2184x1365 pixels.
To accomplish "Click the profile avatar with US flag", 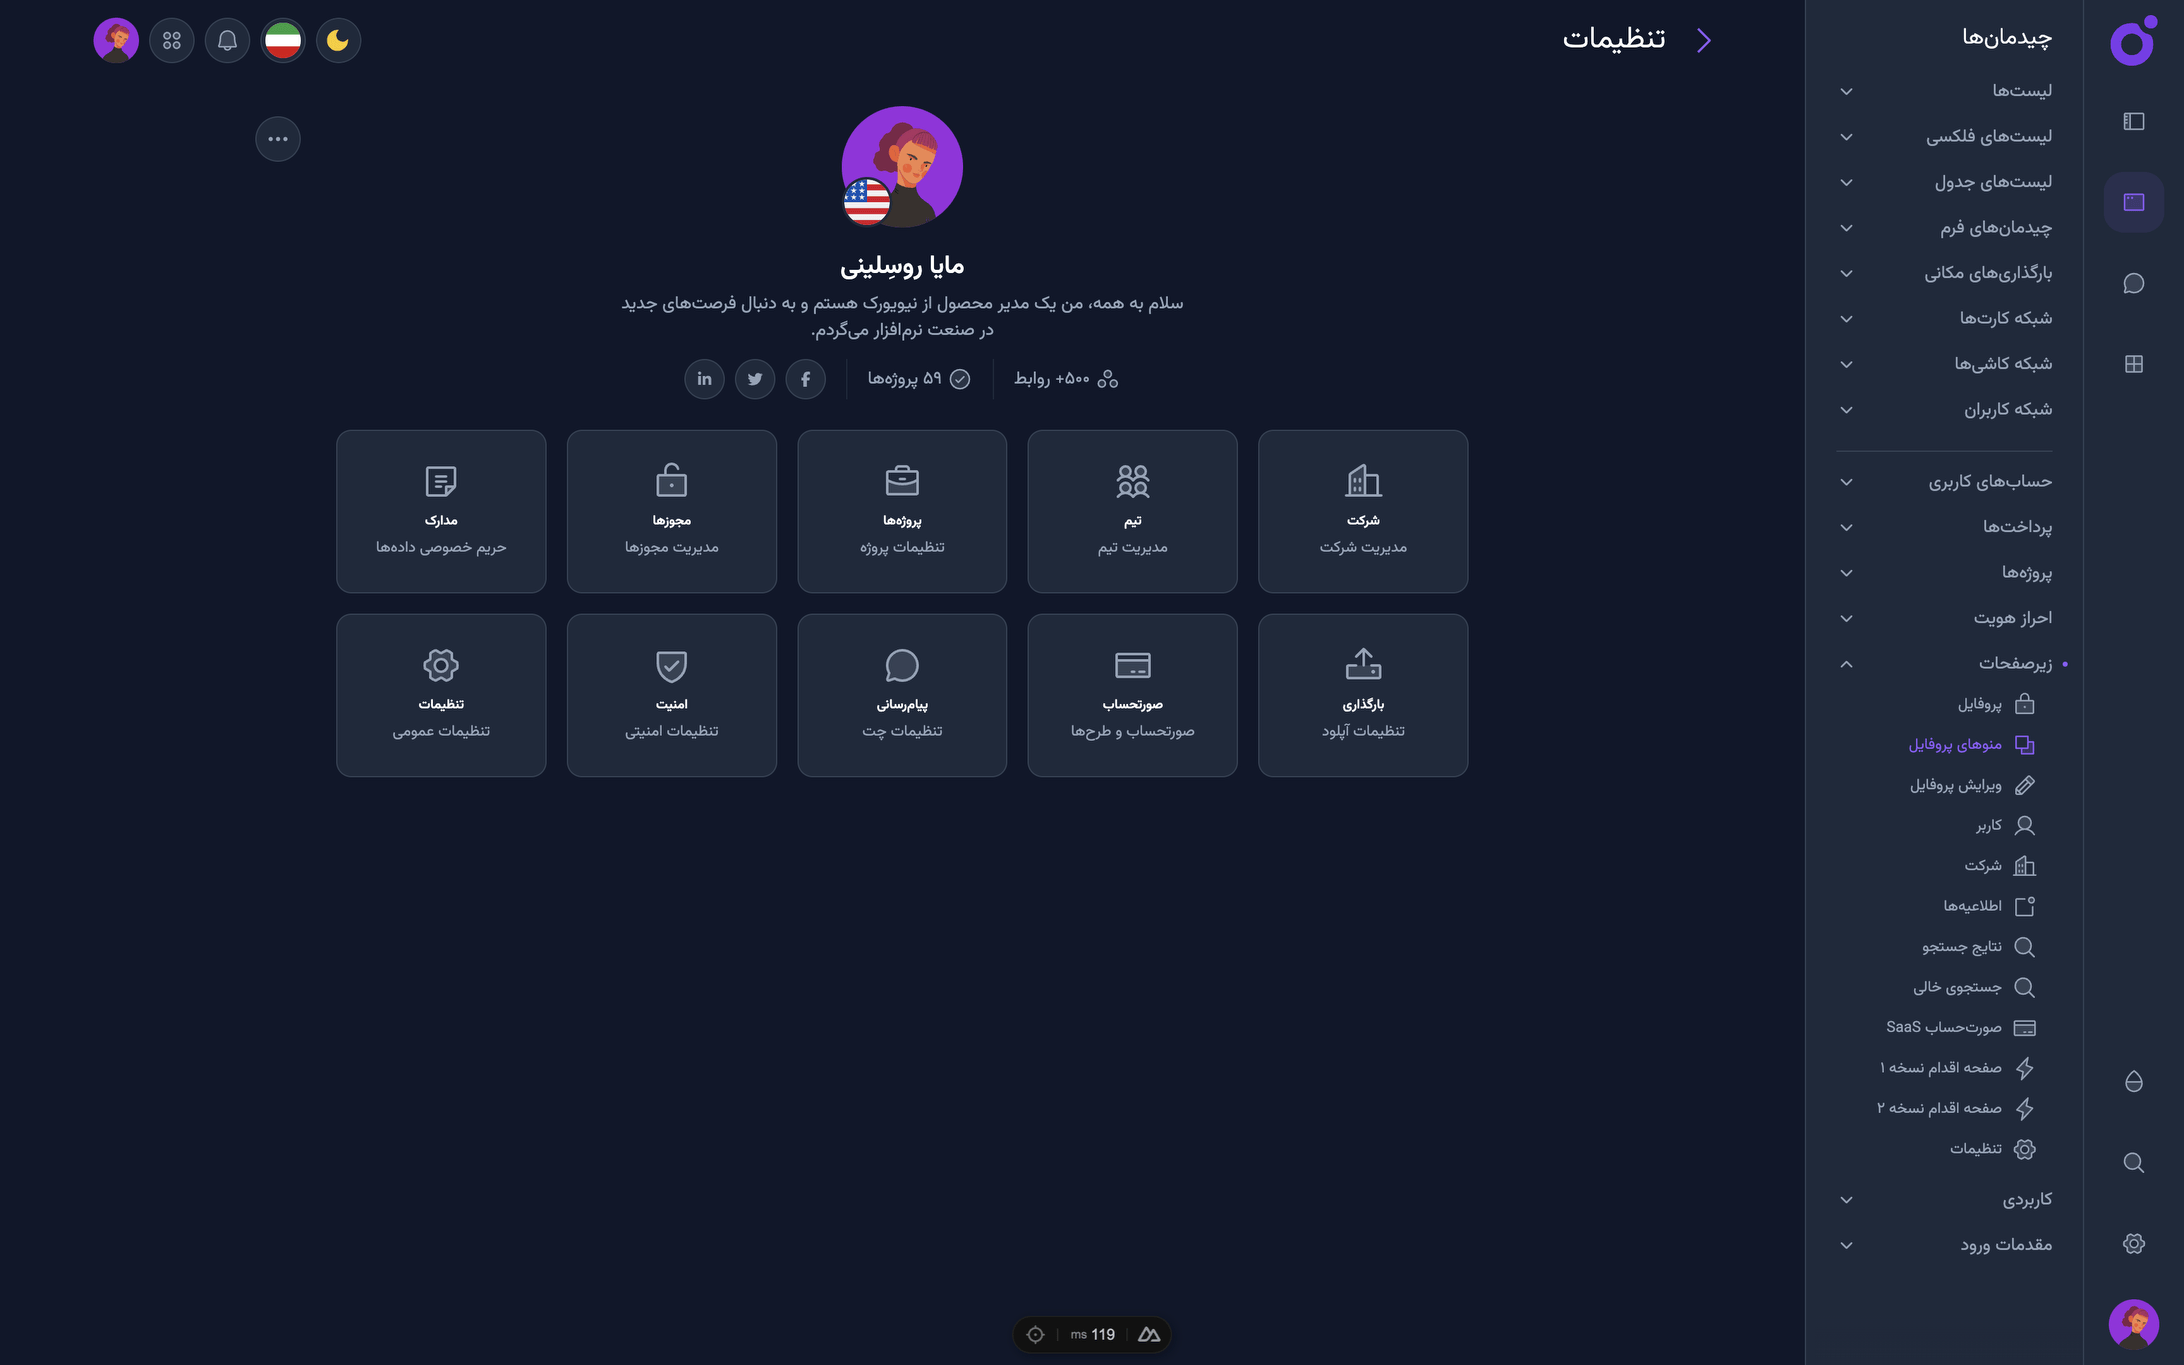I will 902,167.
